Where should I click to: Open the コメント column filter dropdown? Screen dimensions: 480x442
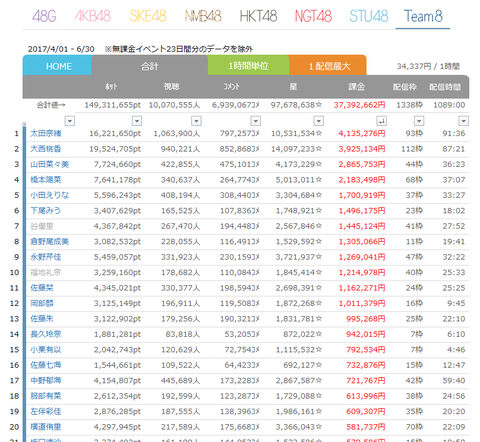click(256, 121)
